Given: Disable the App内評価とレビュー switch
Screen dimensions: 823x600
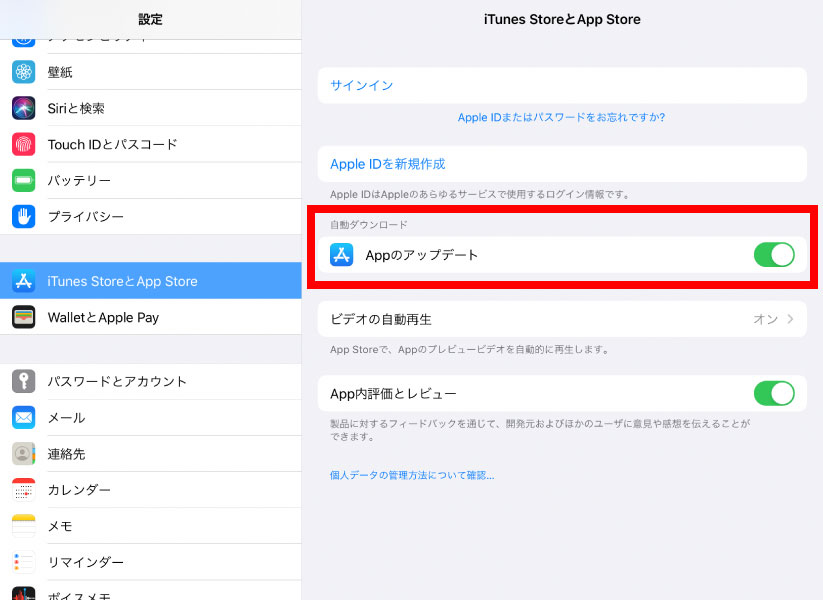Looking at the screenshot, I should point(773,393).
